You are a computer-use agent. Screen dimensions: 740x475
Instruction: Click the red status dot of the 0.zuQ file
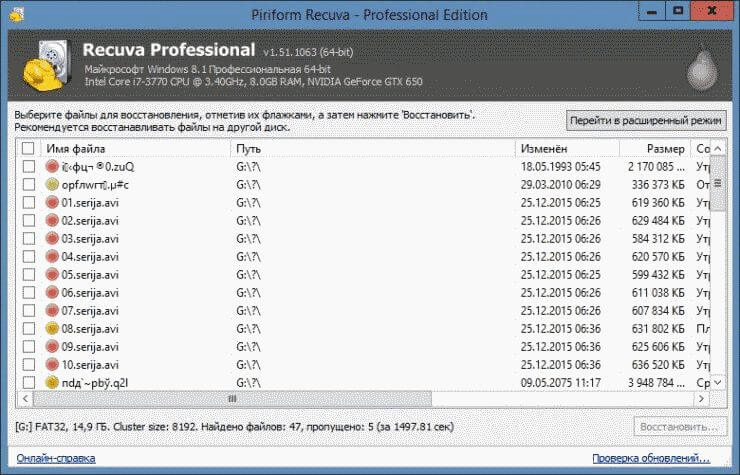tap(52, 167)
